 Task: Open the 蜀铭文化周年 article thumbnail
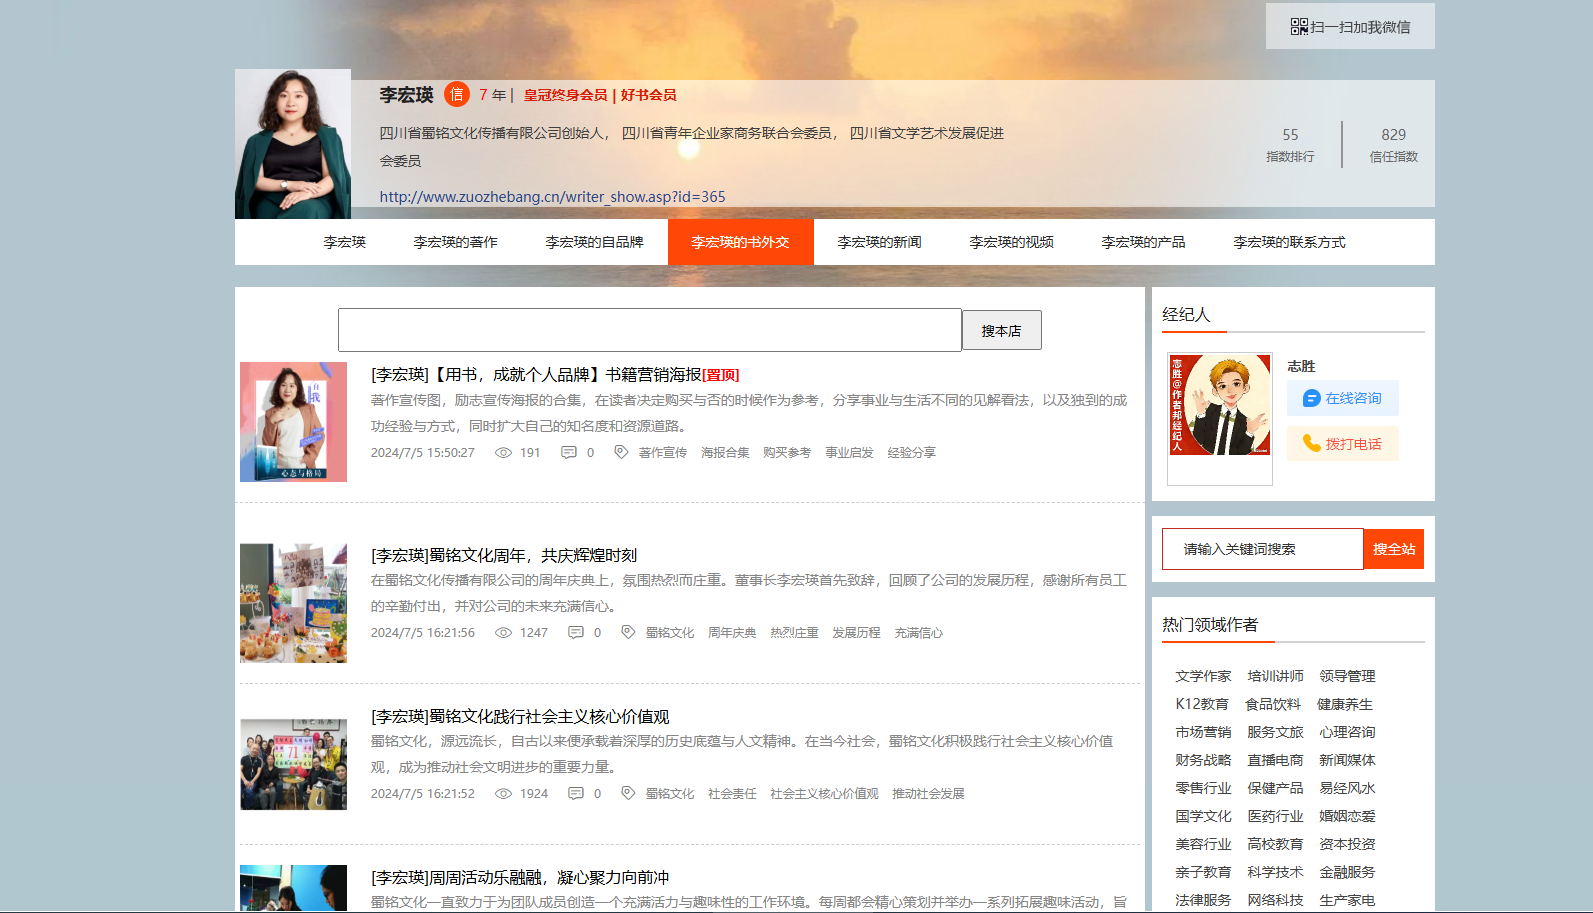293,603
